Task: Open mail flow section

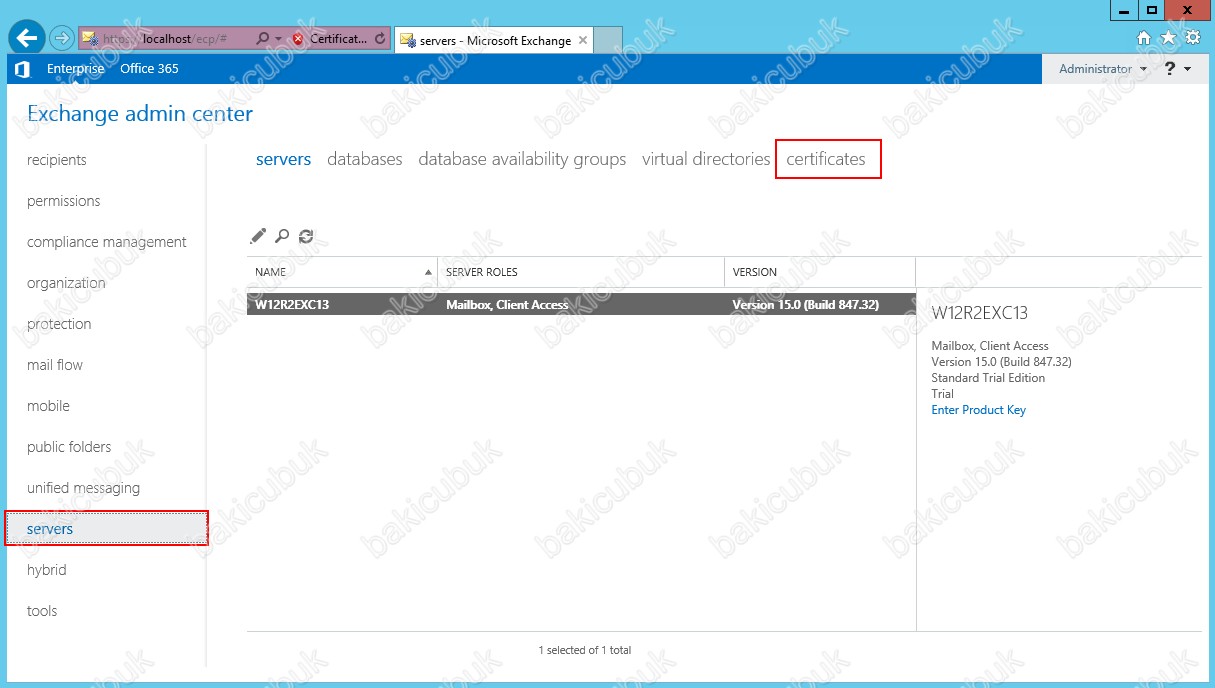Action: pyautogui.click(x=55, y=365)
